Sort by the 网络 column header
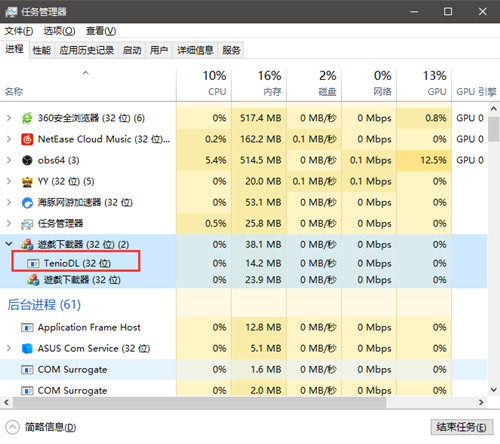The height and width of the screenshot is (444, 500). 369,84
